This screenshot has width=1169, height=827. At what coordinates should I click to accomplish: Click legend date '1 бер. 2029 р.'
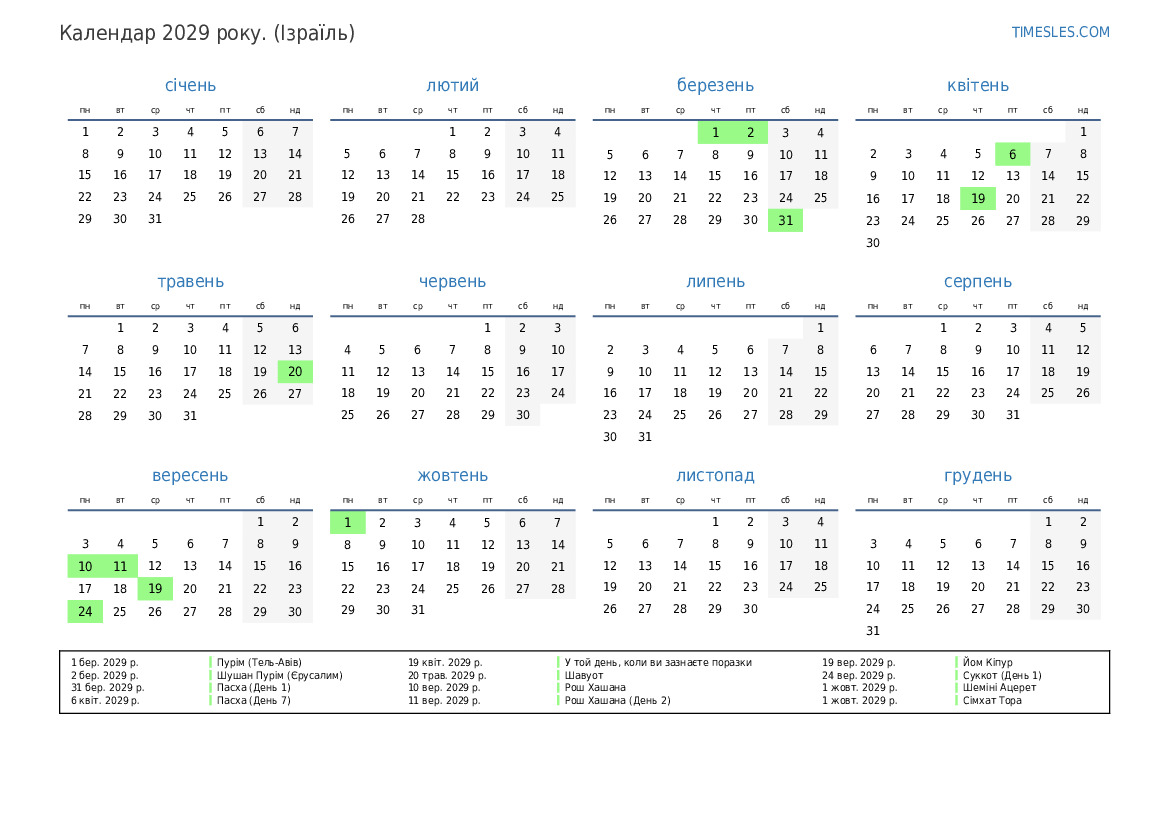[105, 662]
